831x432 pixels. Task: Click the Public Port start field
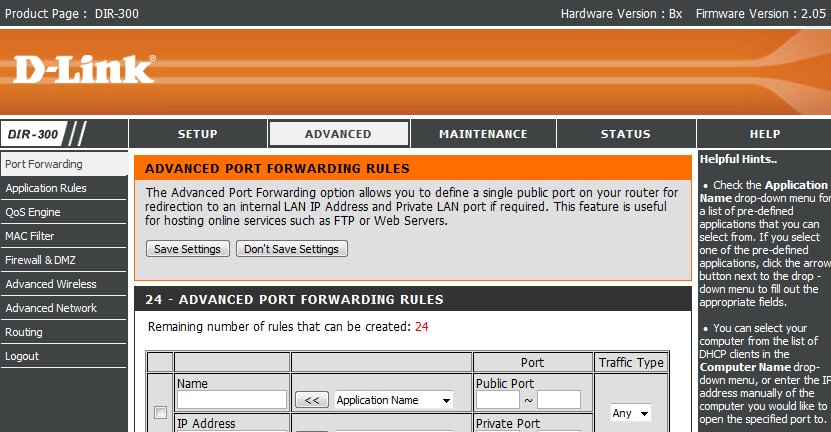[x=498, y=400]
